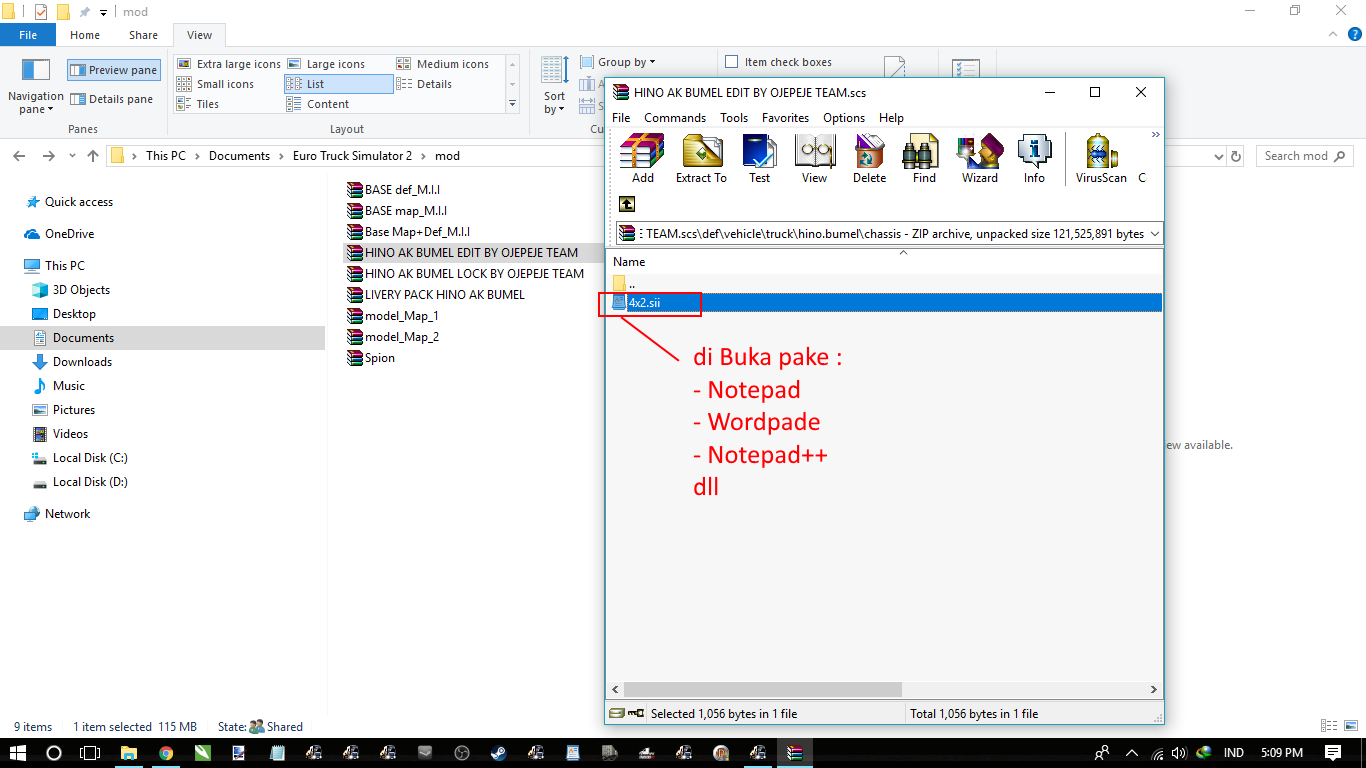Open Task View on taskbar
Screen dimensions: 1366x768
[90, 752]
